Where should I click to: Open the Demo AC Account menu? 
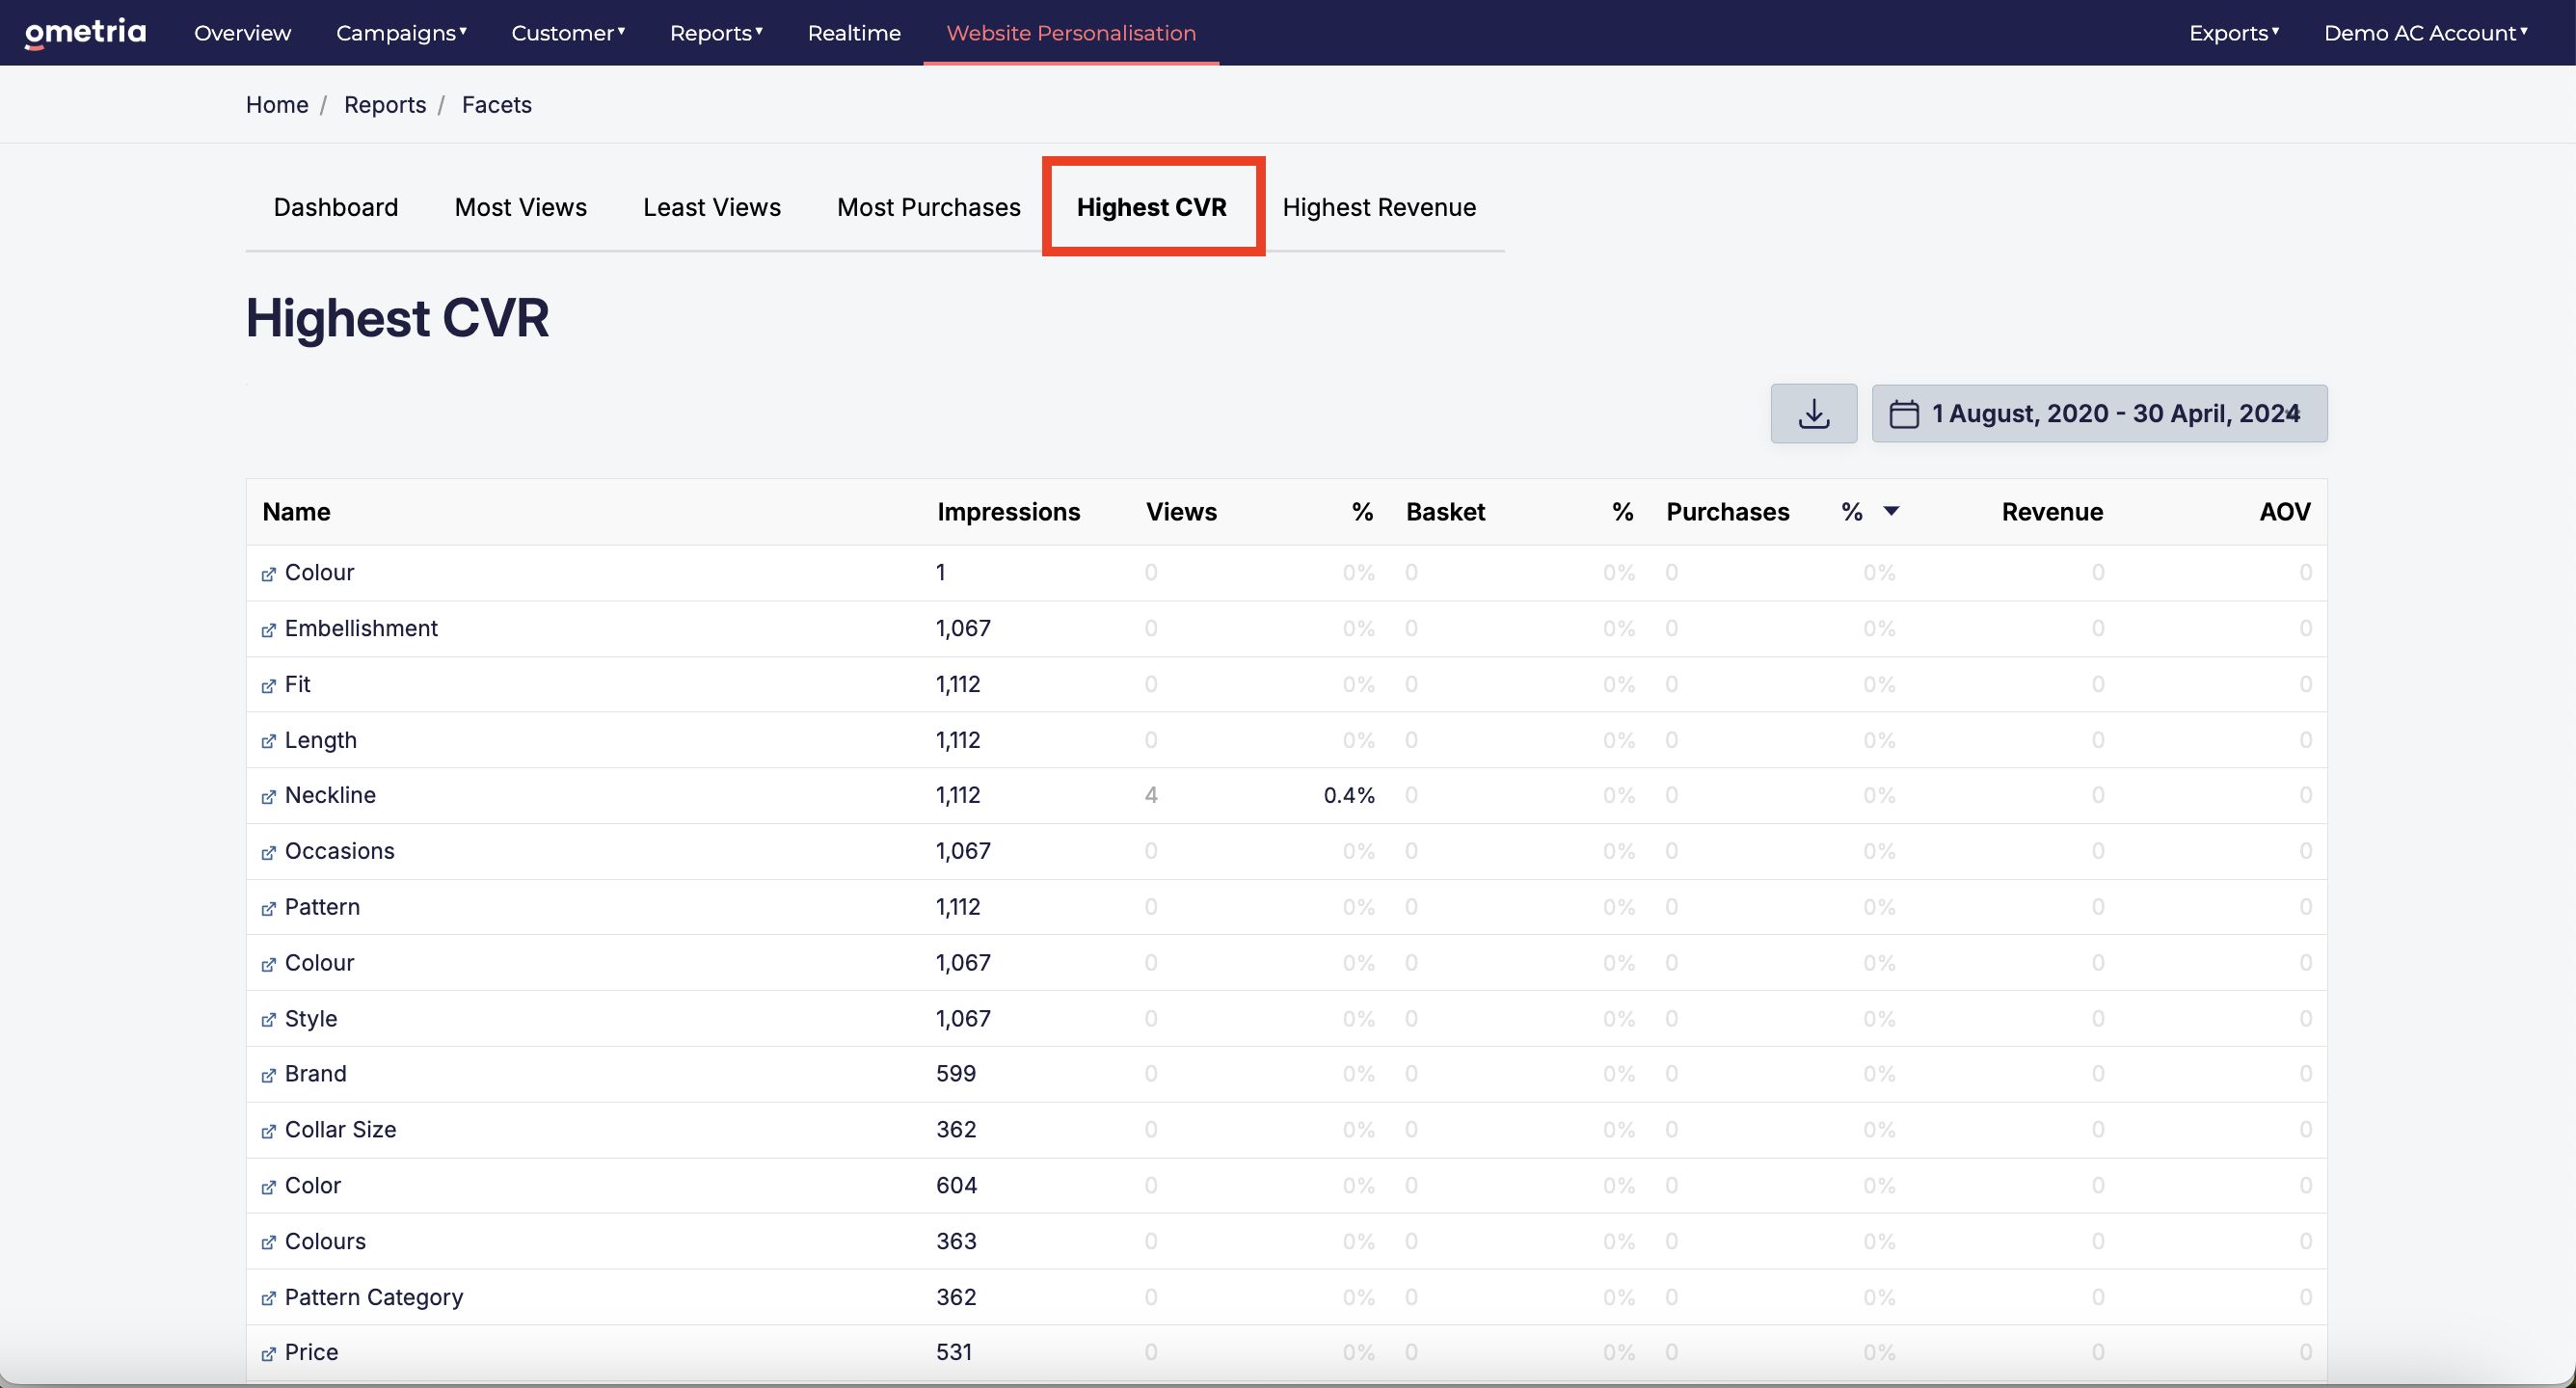tap(2425, 33)
